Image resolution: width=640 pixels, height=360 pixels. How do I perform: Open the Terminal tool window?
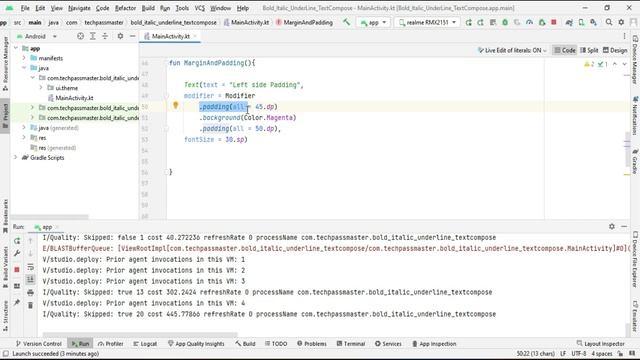(x=351, y=344)
